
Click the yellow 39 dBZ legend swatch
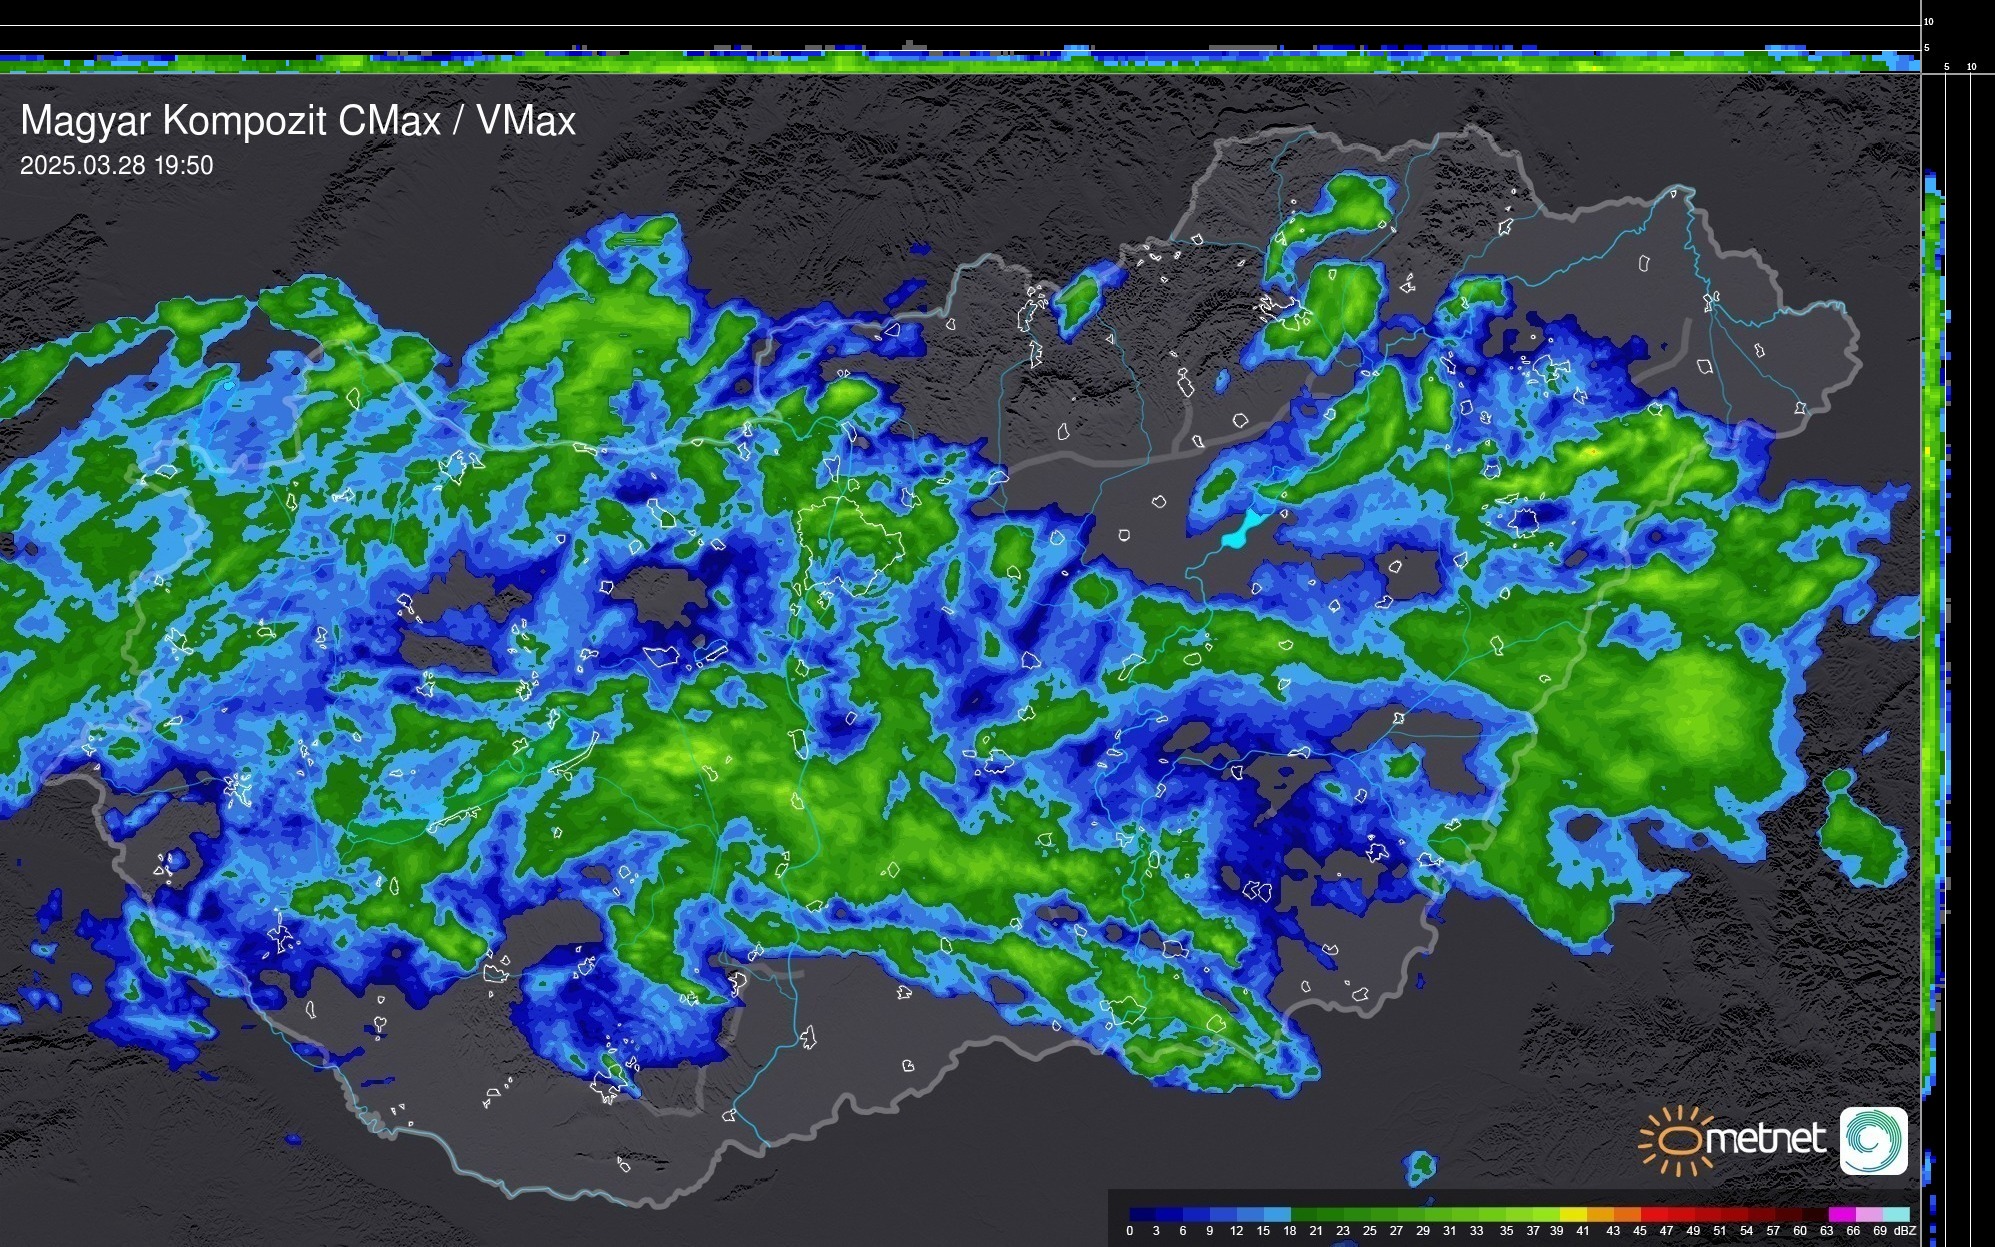pyautogui.click(x=1574, y=1215)
